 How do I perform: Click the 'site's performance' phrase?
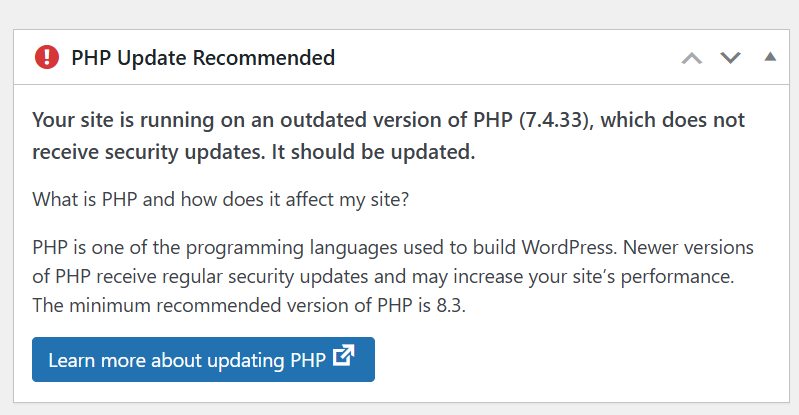(x=671, y=276)
